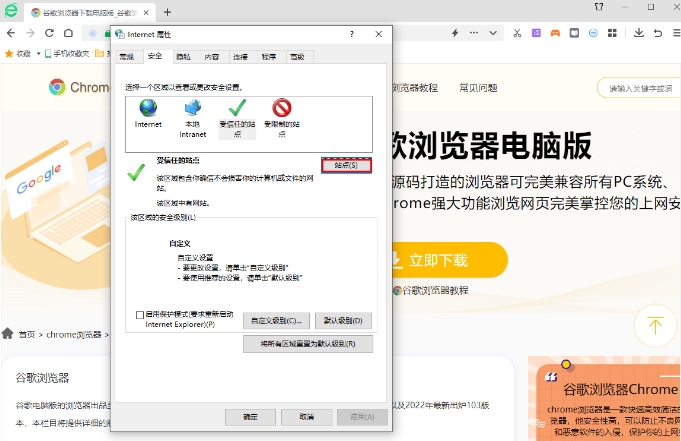Image resolution: width=681 pixels, height=441 pixels.
Task: Click the favorites star icon in bookmarks bar
Action: tap(9, 53)
